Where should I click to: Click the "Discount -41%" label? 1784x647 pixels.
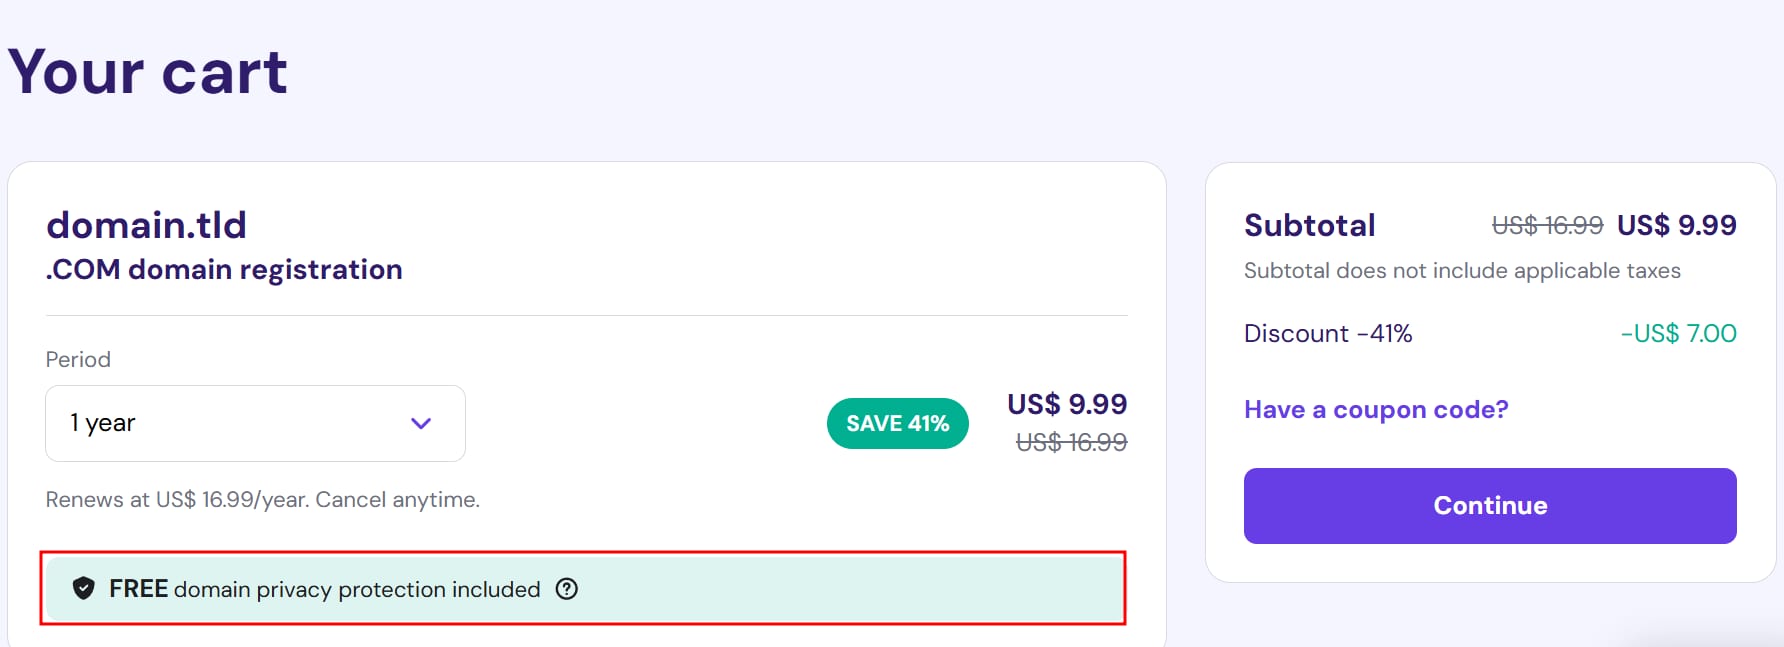[1328, 334]
